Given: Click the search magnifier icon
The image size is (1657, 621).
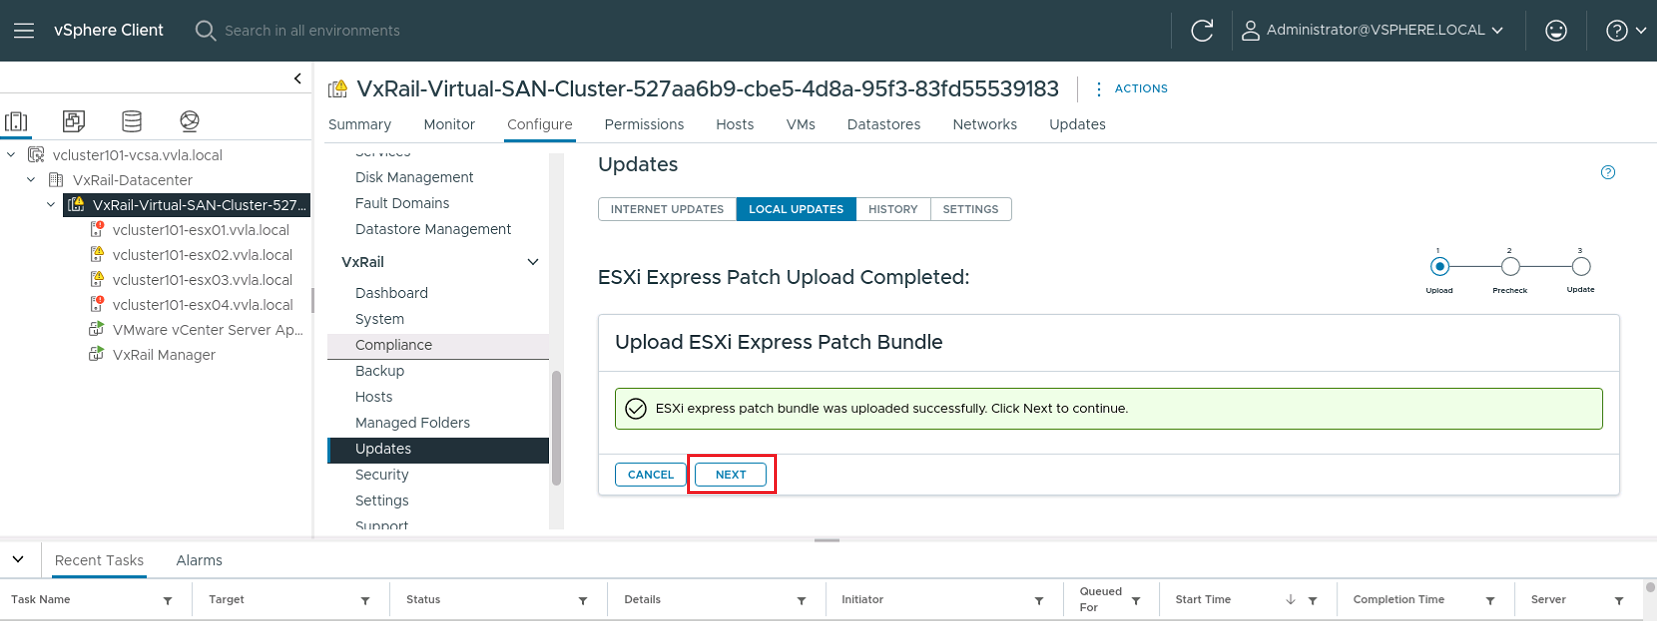Looking at the screenshot, I should (x=205, y=31).
